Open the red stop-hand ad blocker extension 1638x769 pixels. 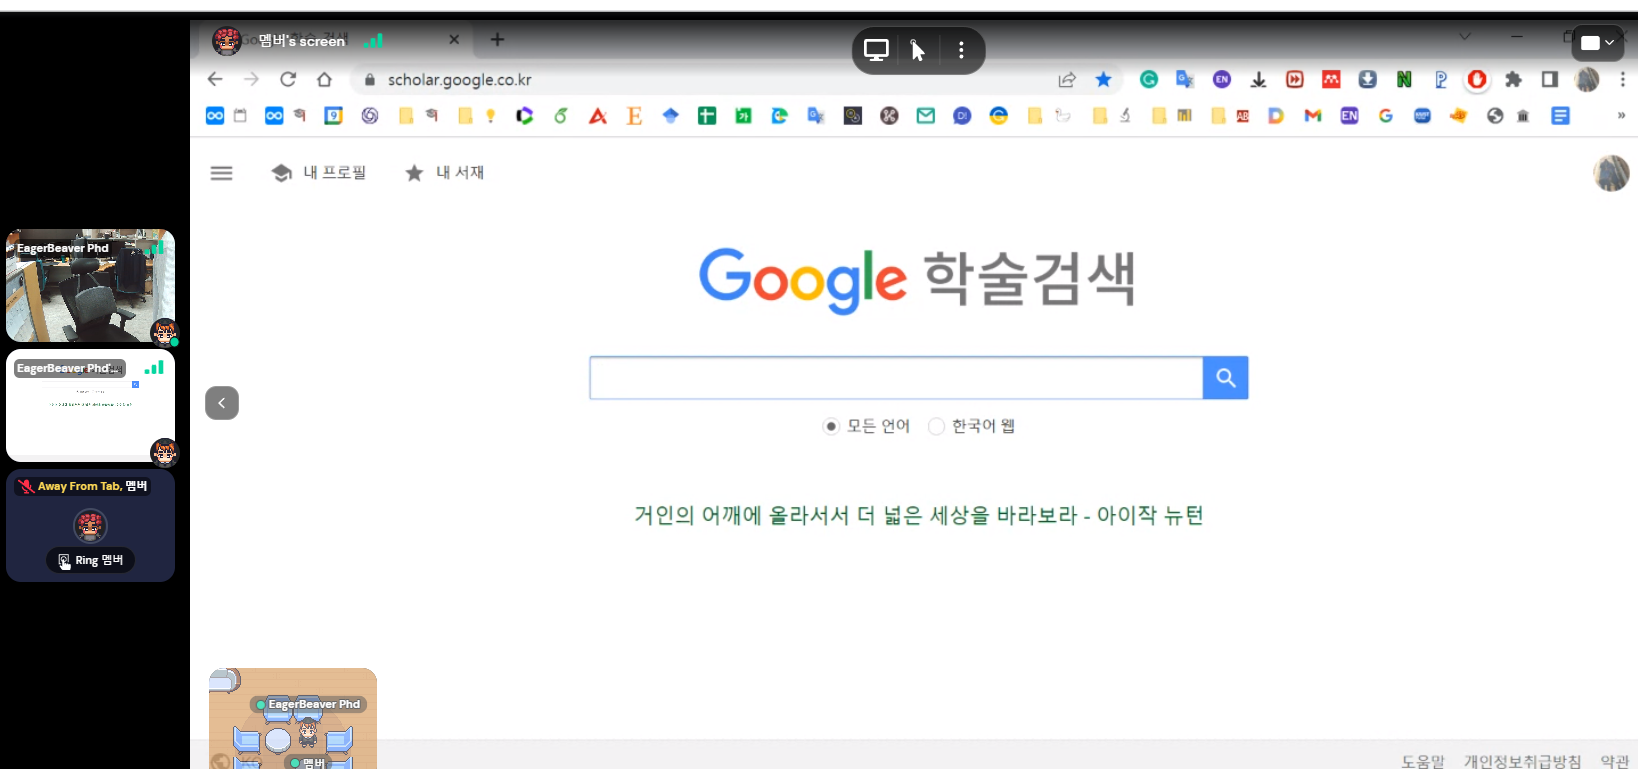(x=1477, y=79)
